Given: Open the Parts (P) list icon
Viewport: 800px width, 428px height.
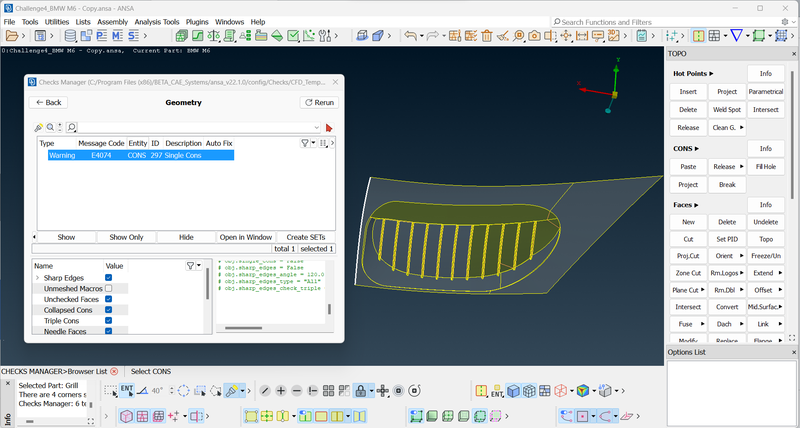Looking at the screenshot, I should (x=102, y=36).
